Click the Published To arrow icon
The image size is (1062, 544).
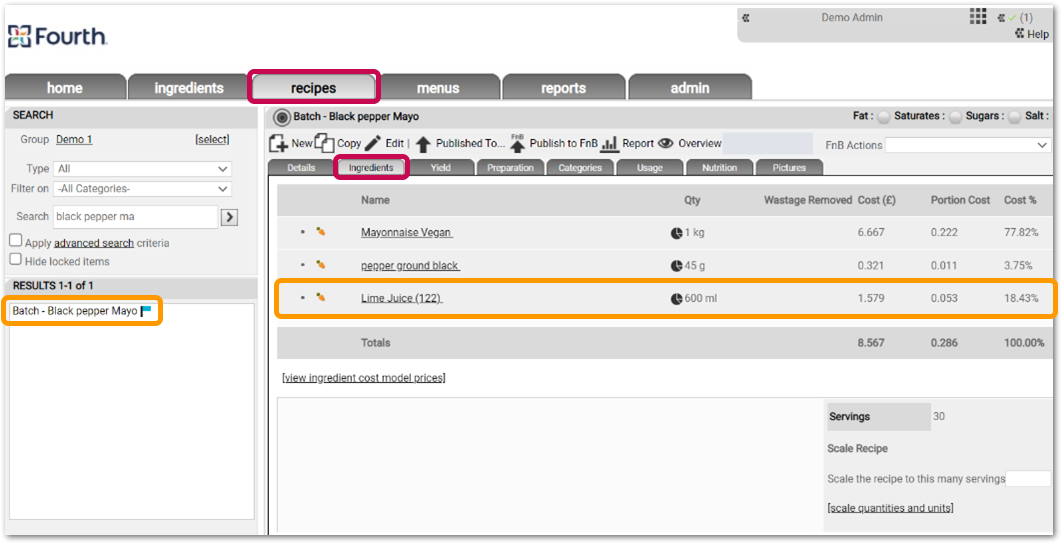tap(423, 144)
